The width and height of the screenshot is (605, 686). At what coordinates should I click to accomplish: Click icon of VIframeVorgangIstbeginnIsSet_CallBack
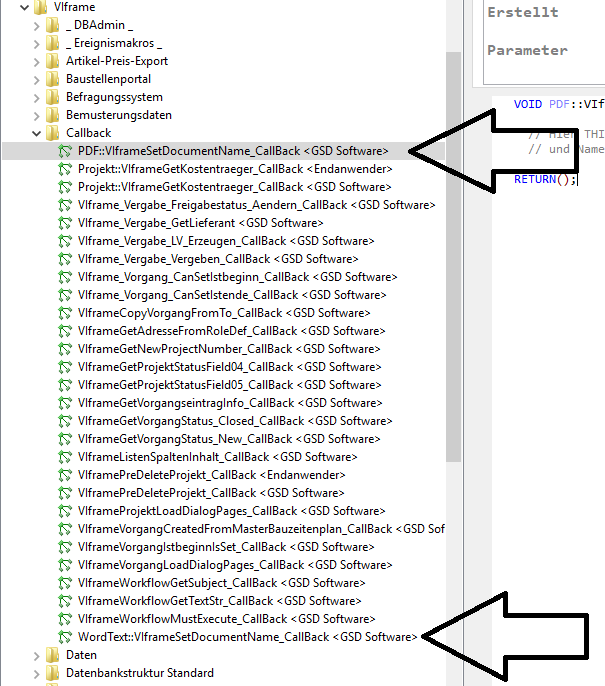tap(65, 547)
